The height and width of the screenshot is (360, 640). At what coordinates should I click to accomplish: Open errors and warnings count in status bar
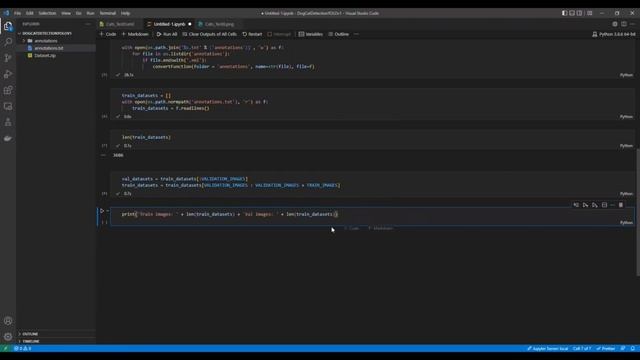[22, 349]
